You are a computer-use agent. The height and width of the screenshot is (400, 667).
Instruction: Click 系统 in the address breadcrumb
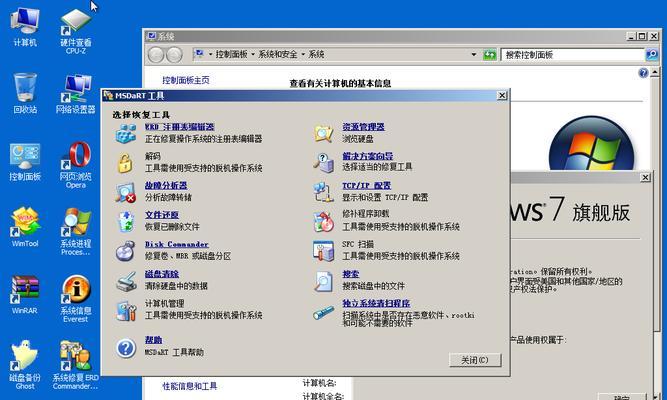[316, 54]
